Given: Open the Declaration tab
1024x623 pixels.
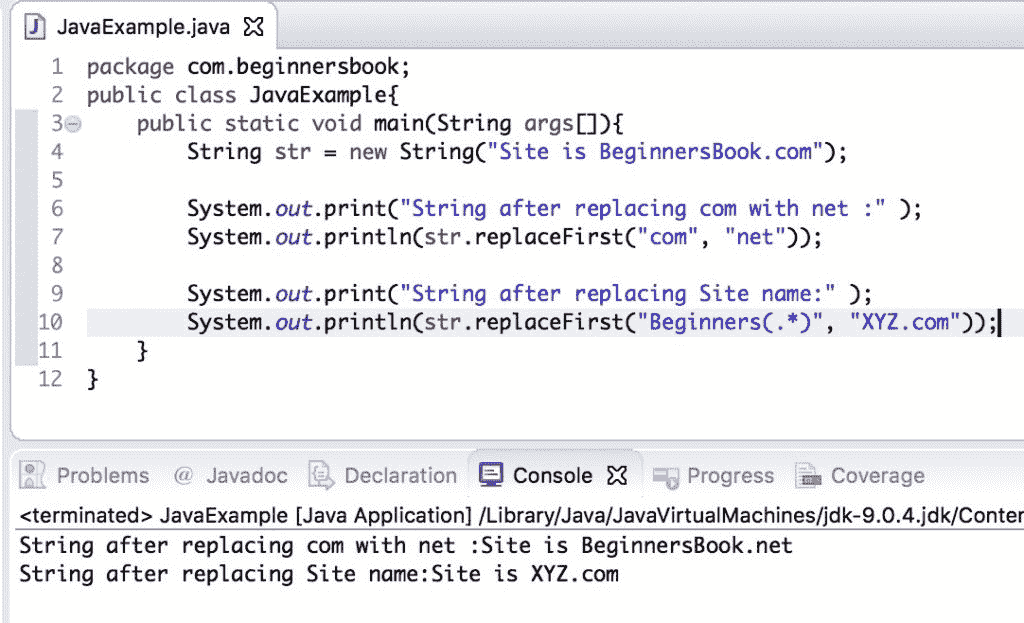Looking at the screenshot, I should tap(400, 475).
